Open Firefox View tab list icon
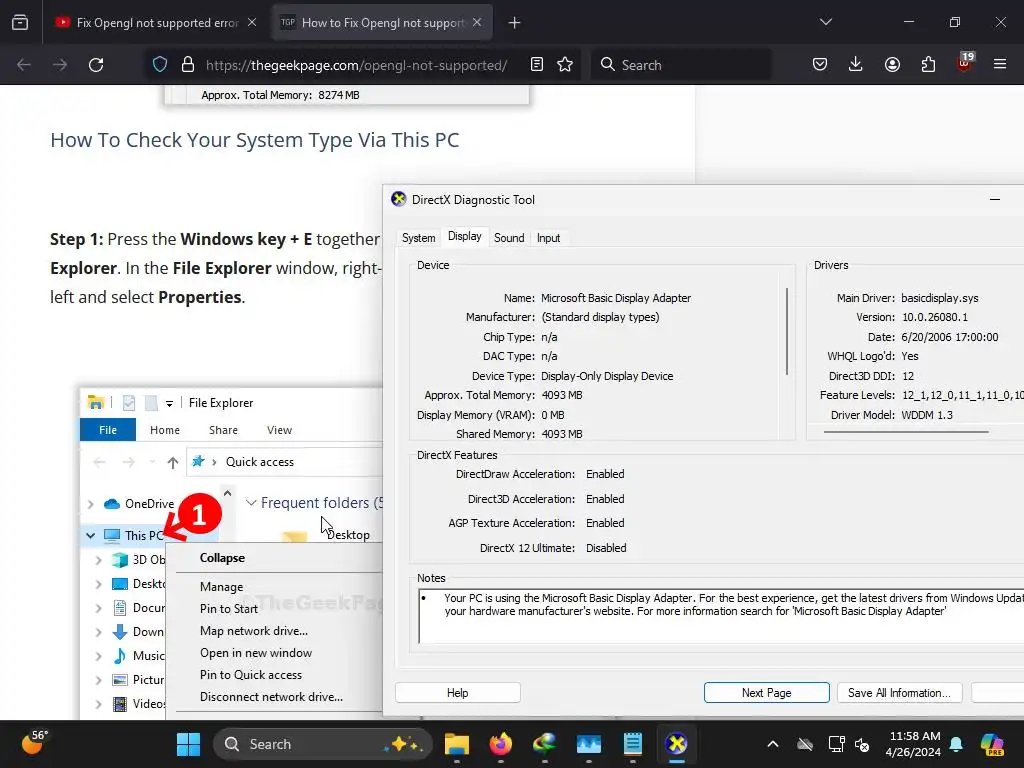Viewport: 1024px width, 768px height. pyautogui.click(x=20, y=23)
